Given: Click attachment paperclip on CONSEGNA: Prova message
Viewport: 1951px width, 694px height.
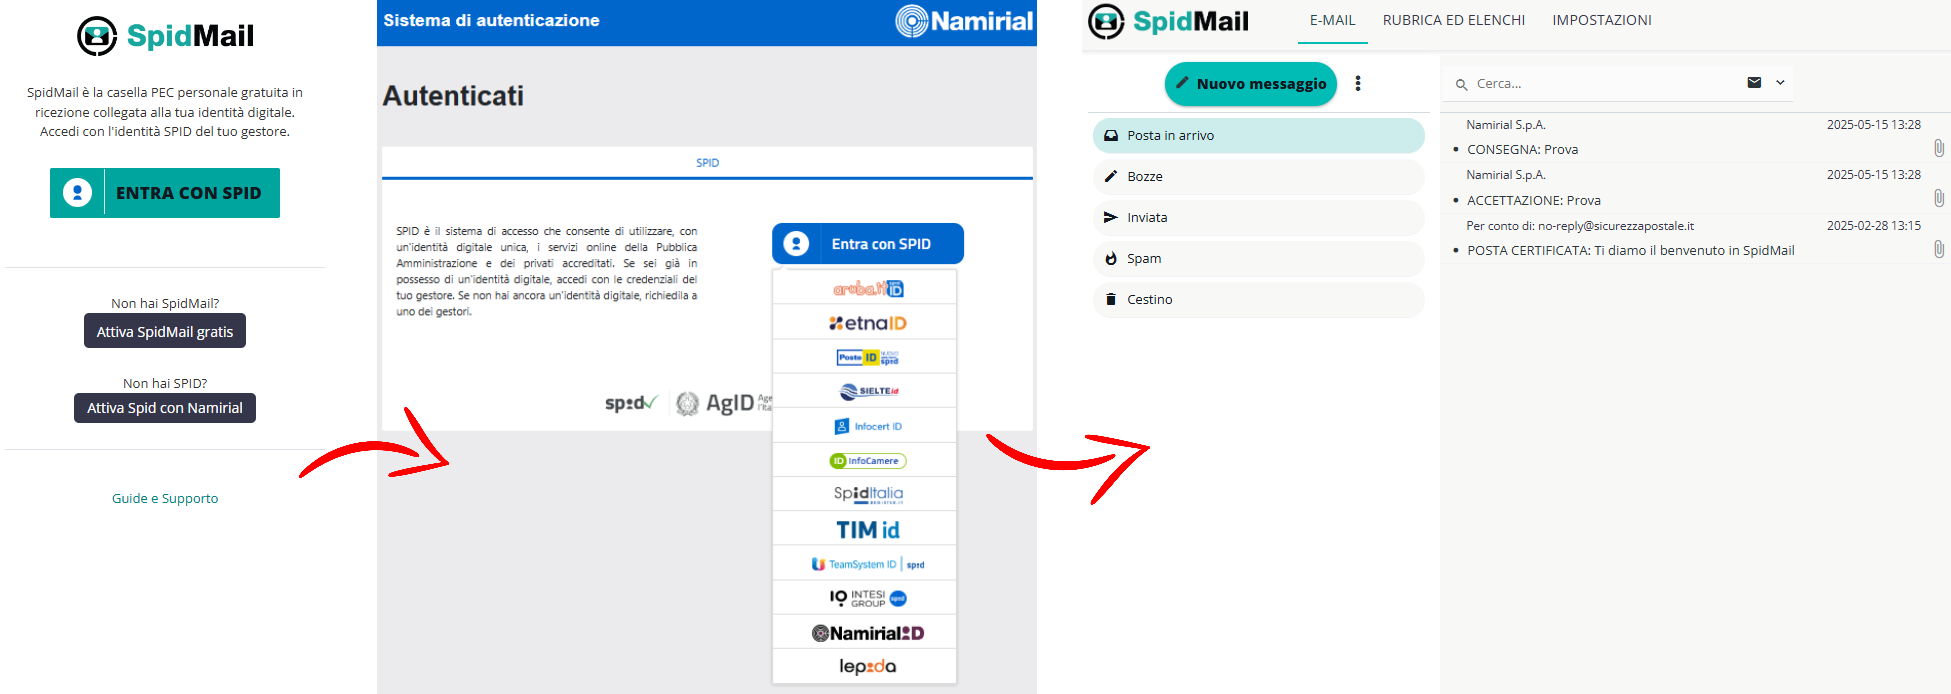Looking at the screenshot, I should pos(1938,148).
